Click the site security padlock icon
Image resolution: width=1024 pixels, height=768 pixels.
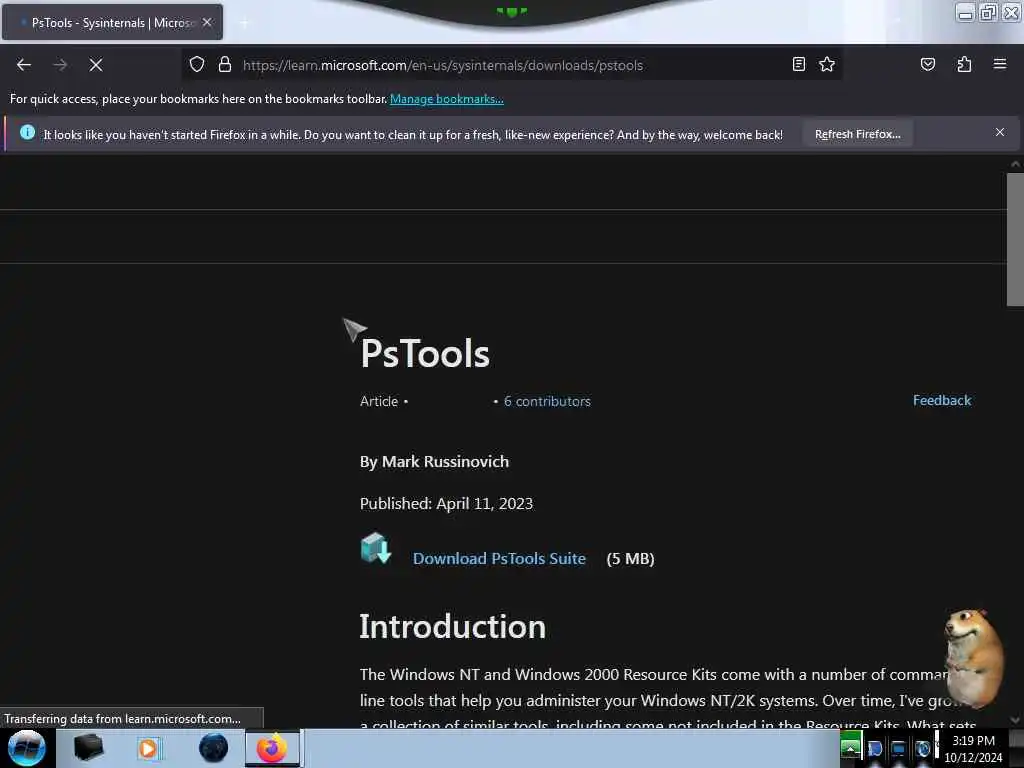(x=225, y=65)
